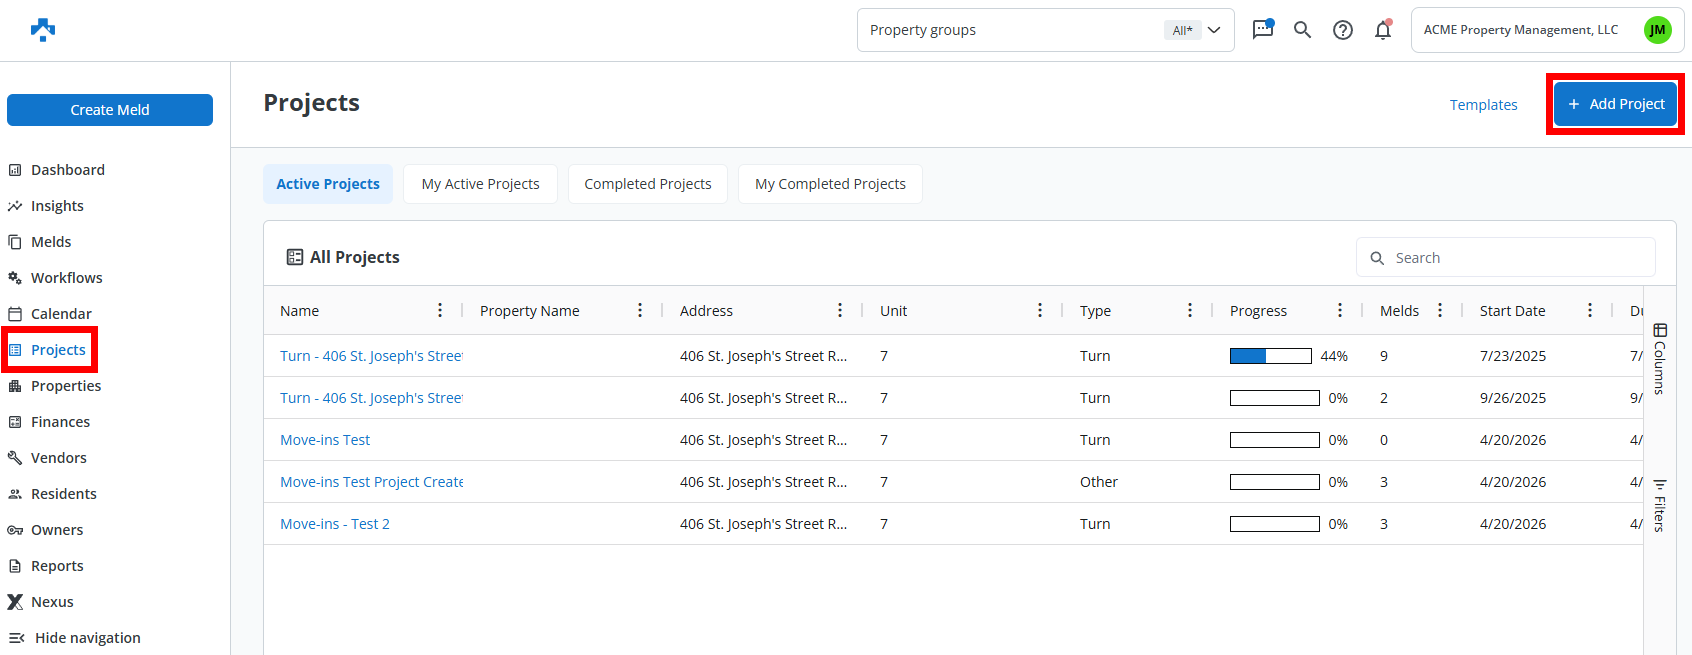Viewport: 1692px width, 655px height.
Task: Switch to Completed Projects tab
Action: coord(648,184)
